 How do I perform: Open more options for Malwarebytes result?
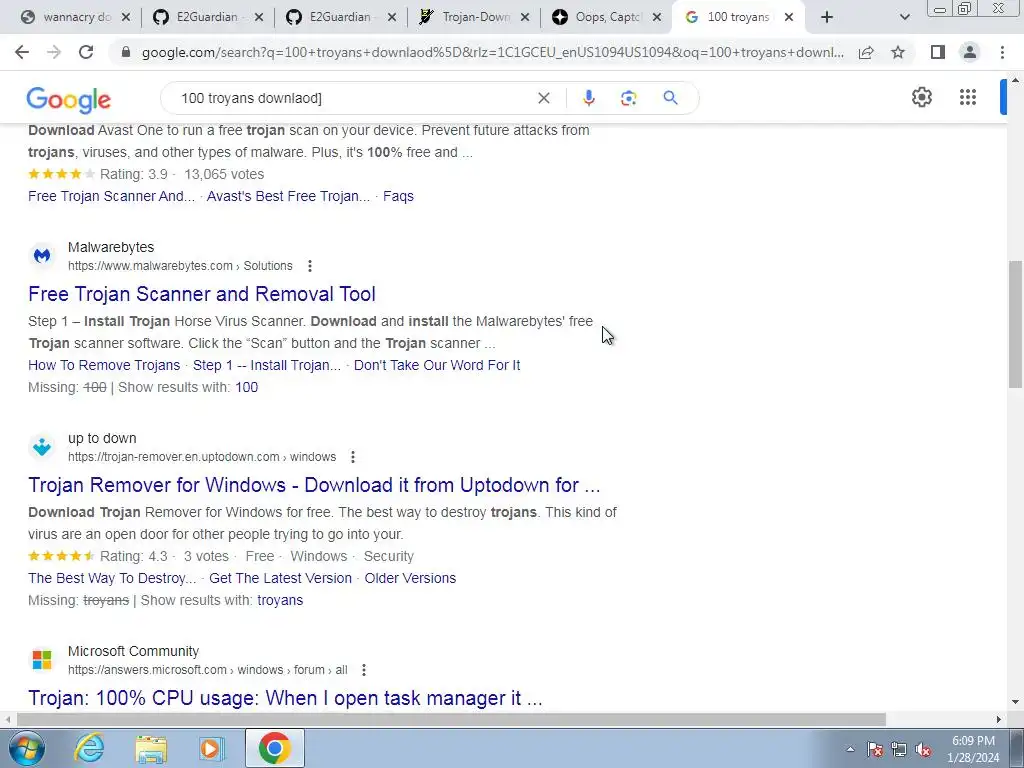[310, 266]
